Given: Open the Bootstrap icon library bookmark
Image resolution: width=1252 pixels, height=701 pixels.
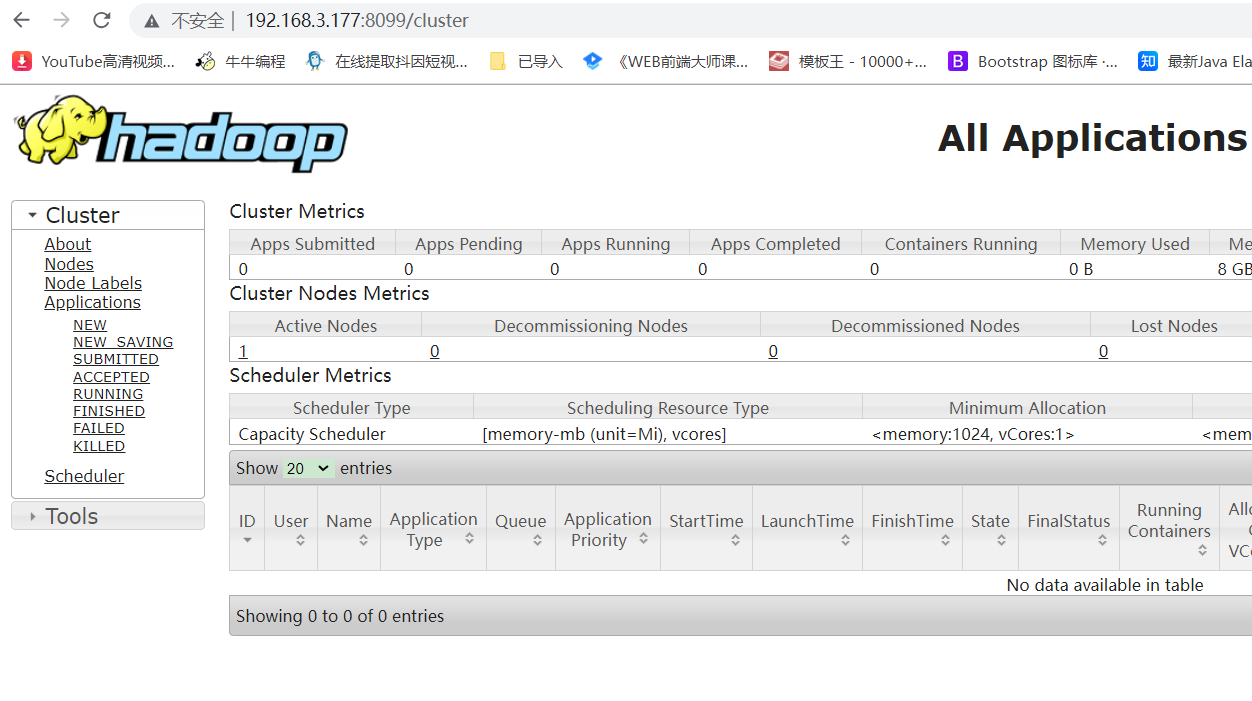Looking at the screenshot, I should pos(1033,61).
